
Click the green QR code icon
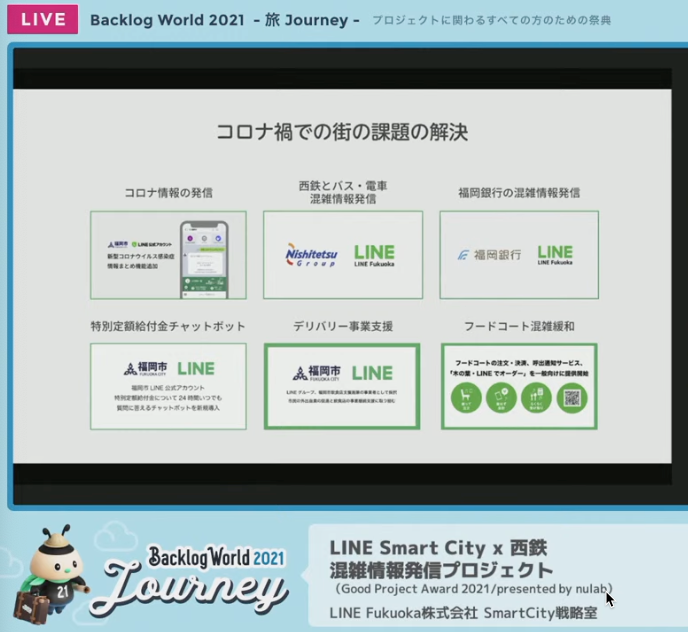572,398
